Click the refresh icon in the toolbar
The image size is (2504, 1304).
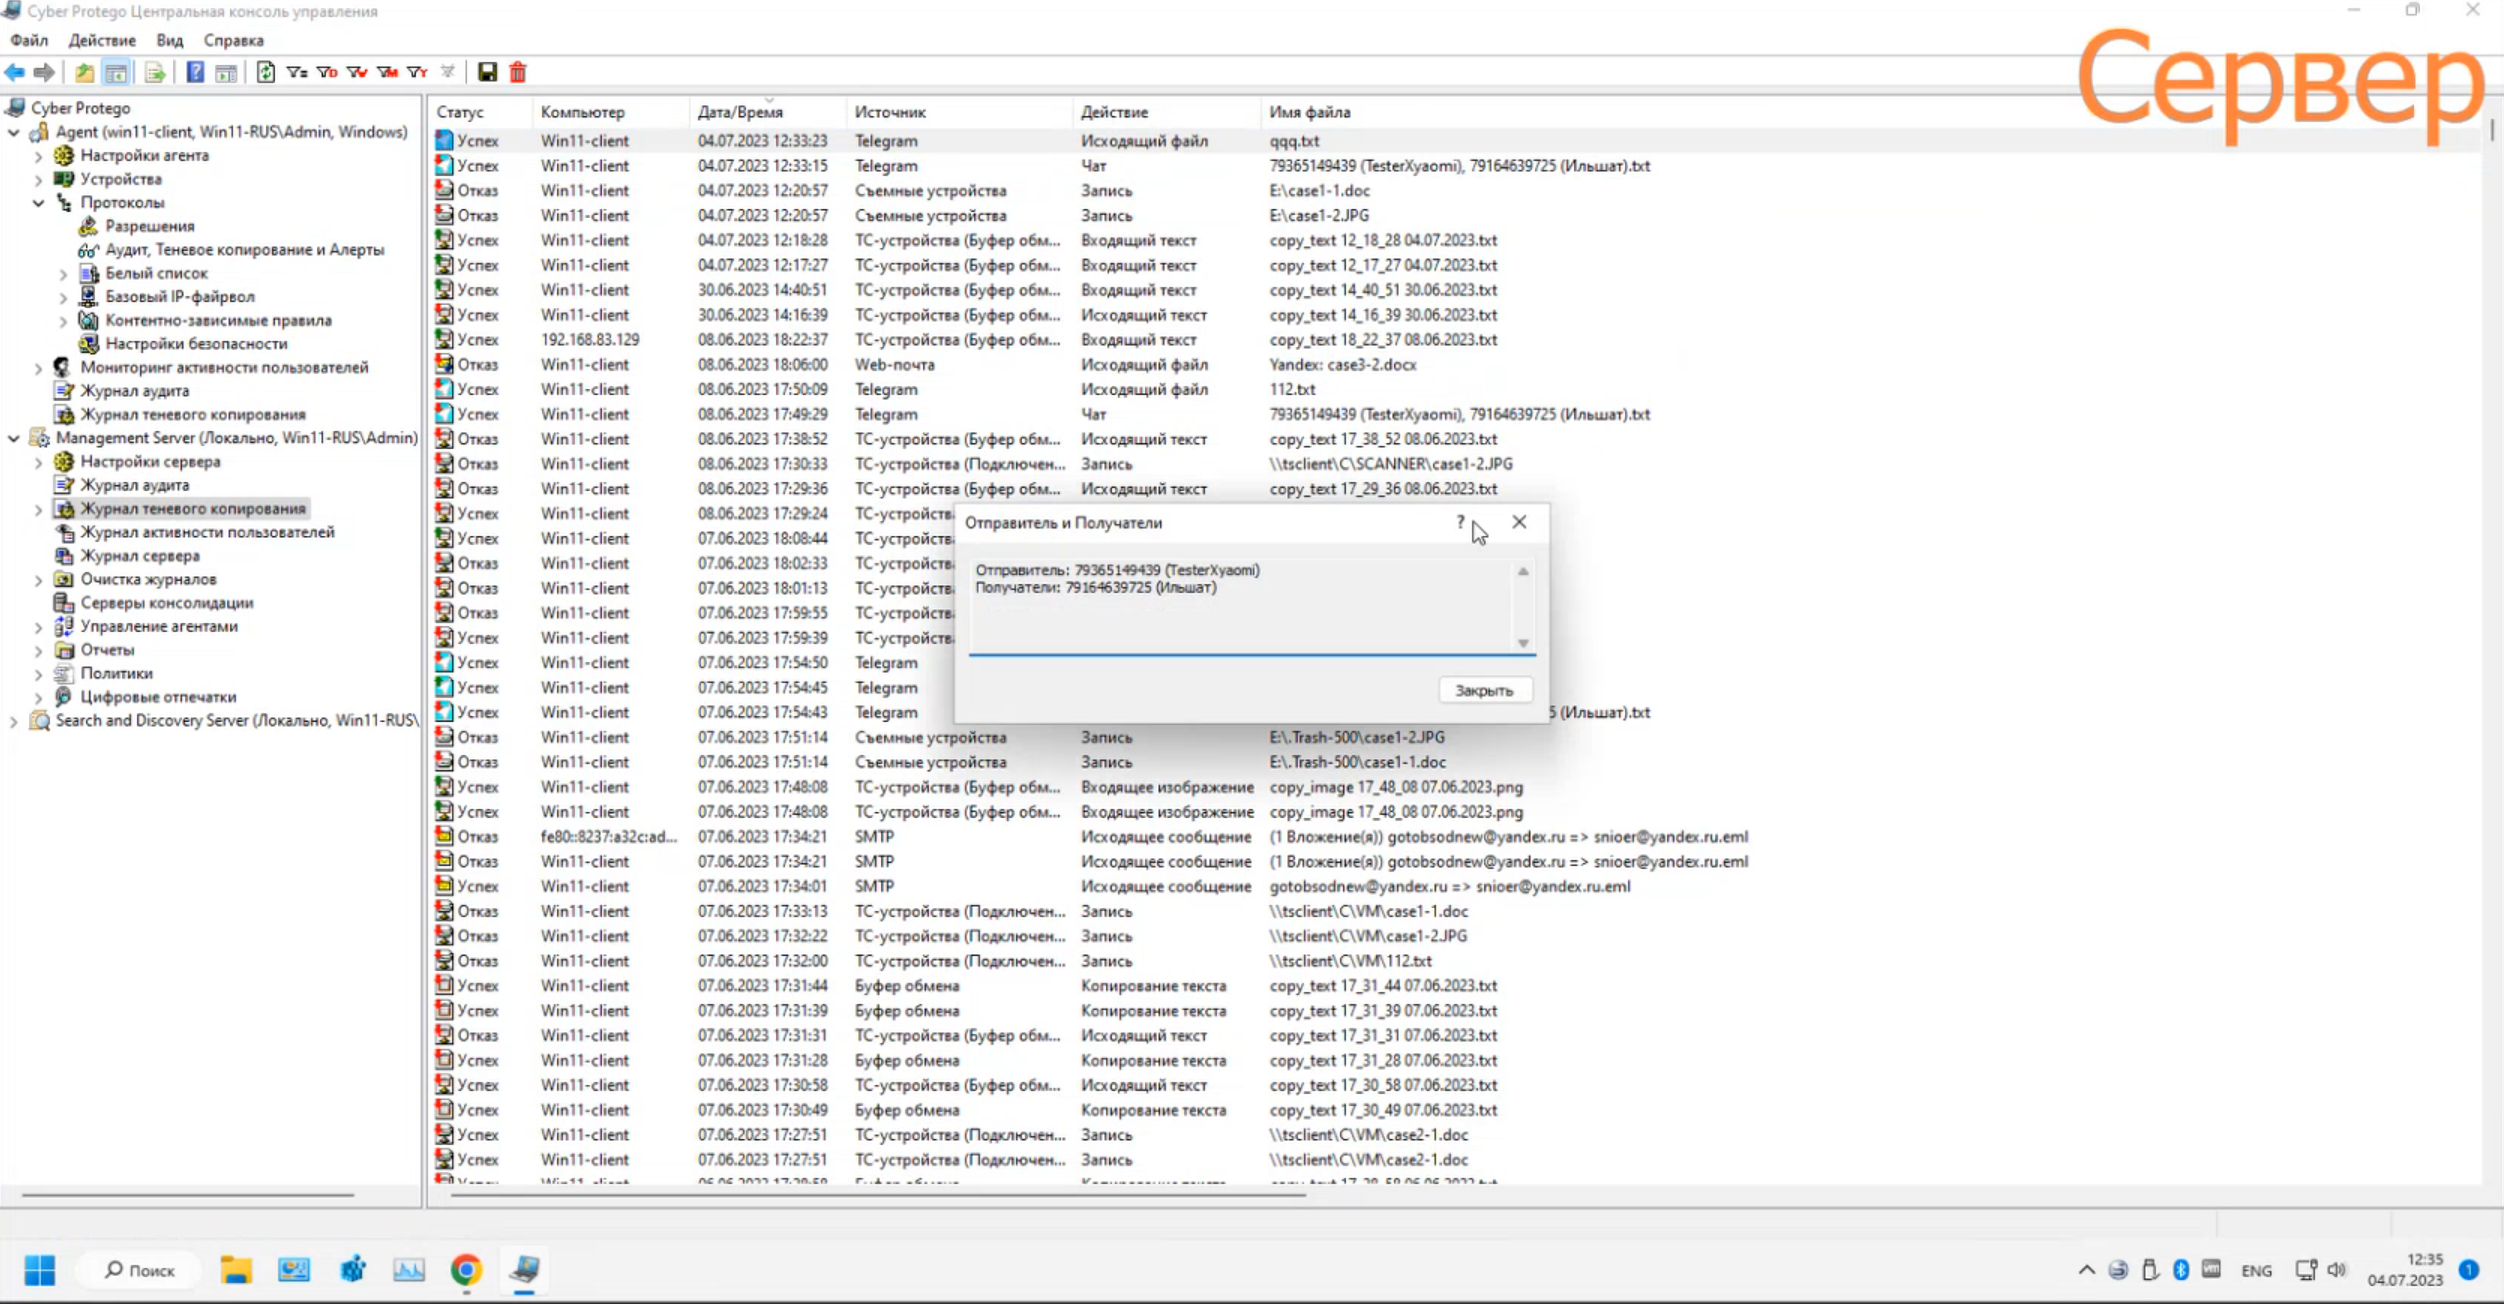265,72
